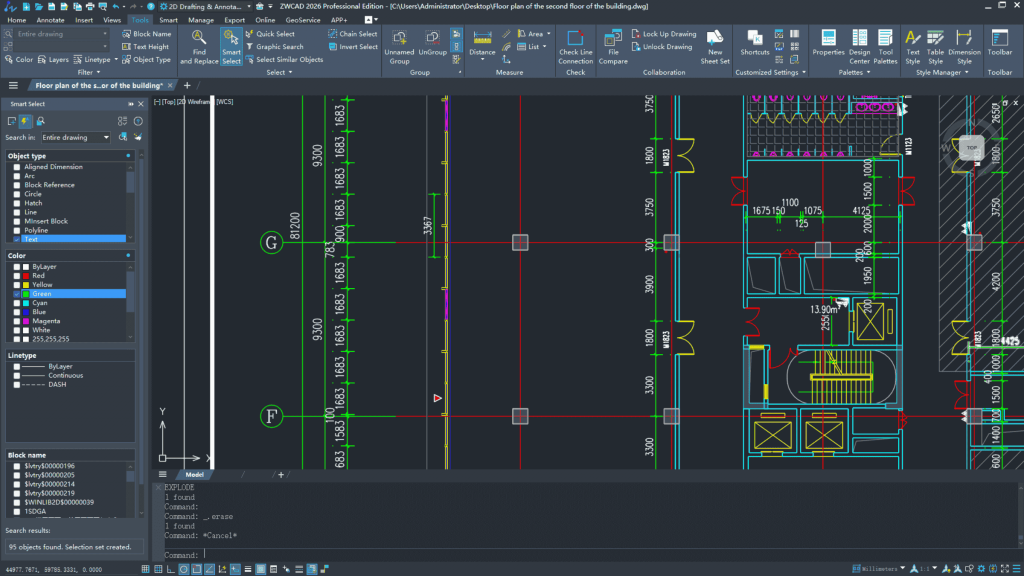Open the File Compare tool
The image size is (1024, 576).
click(613, 42)
